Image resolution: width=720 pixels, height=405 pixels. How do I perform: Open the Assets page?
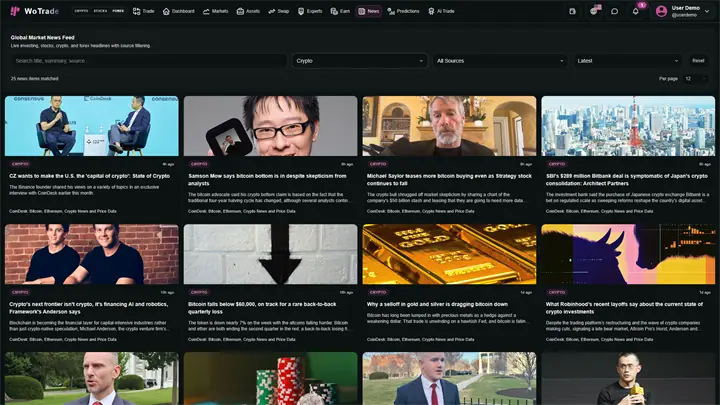coord(248,11)
